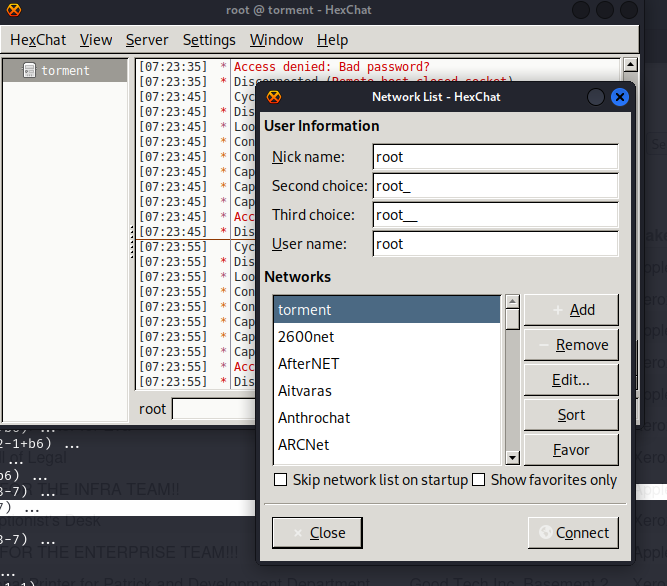Image resolution: width=667 pixels, height=586 pixels.
Task: Click the networks list scrollbar thumb
Action: (513, 319)
